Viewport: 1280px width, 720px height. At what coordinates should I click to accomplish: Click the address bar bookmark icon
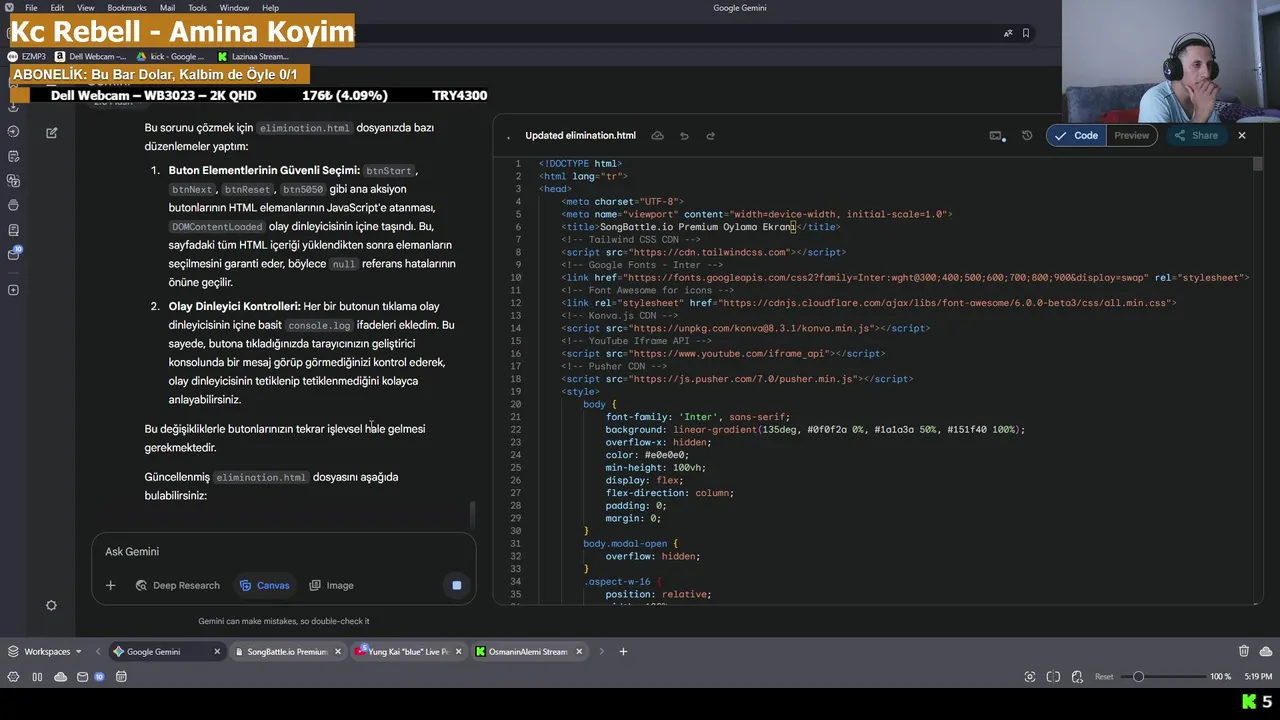point(1026,33)
